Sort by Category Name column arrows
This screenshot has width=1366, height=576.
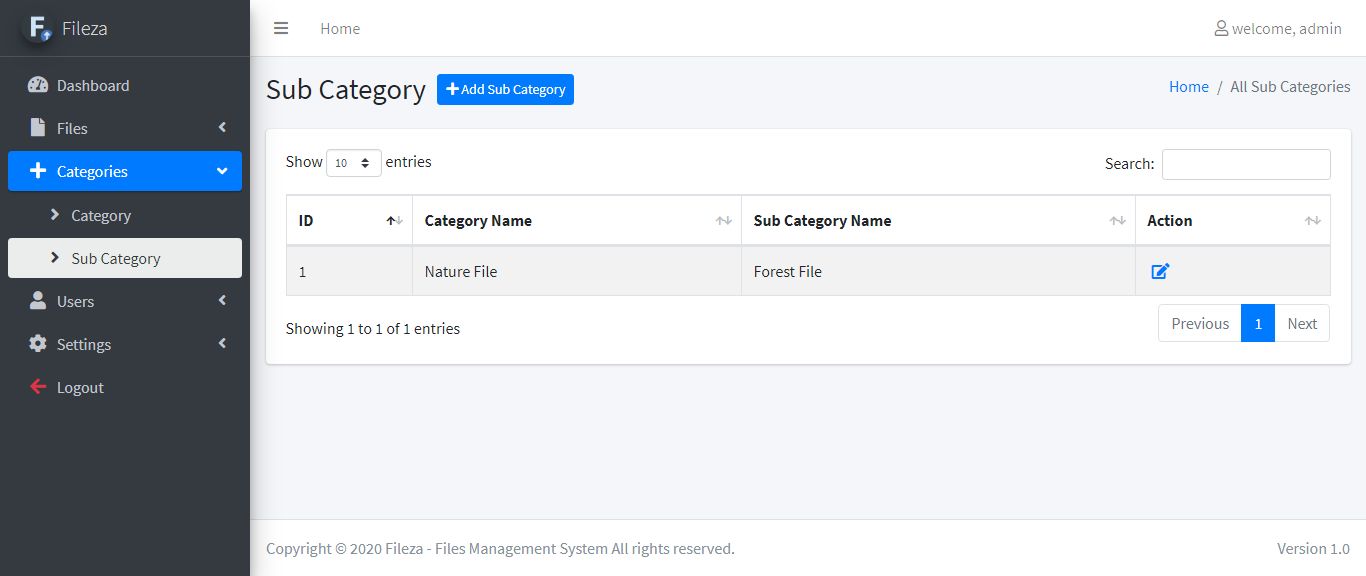(724, 221)
